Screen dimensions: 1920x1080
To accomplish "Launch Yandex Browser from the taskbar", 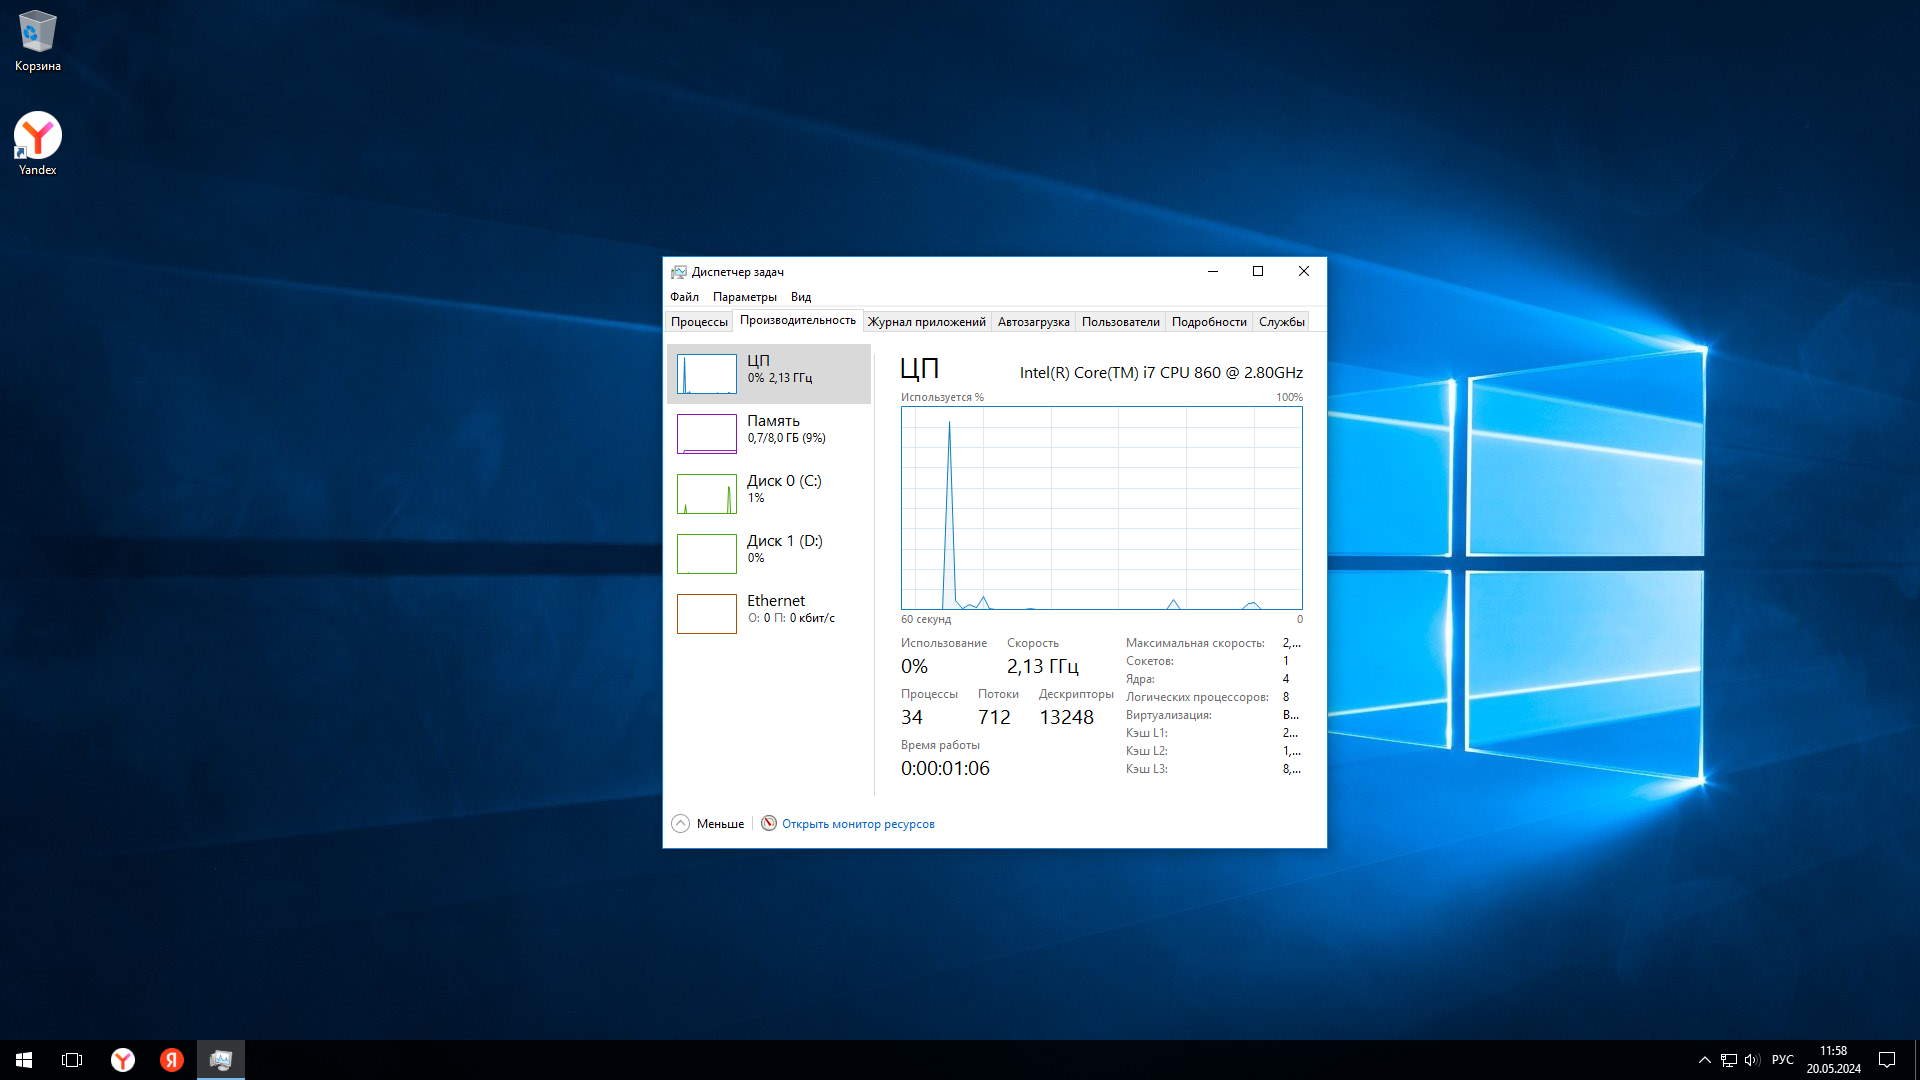I will click(x=122, y=1059).
